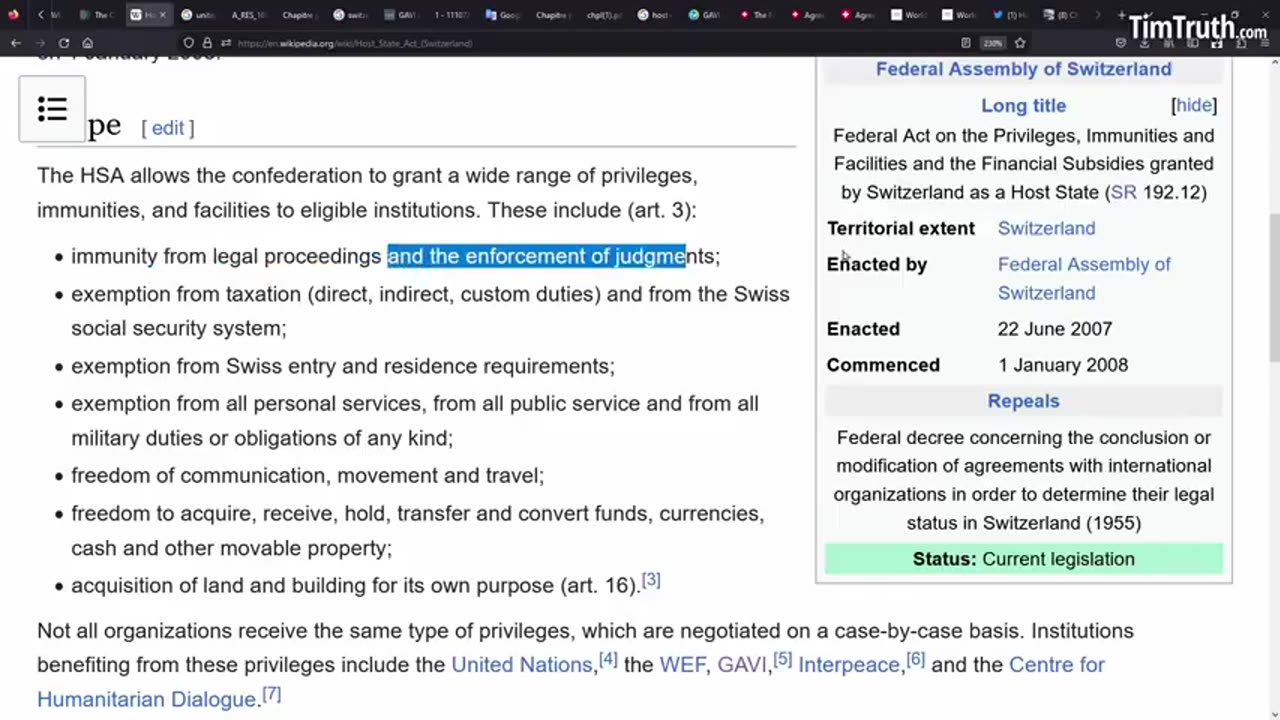Follow the 'Interpeace' link
Screen dimensions: 1280x720
[849, 665]
